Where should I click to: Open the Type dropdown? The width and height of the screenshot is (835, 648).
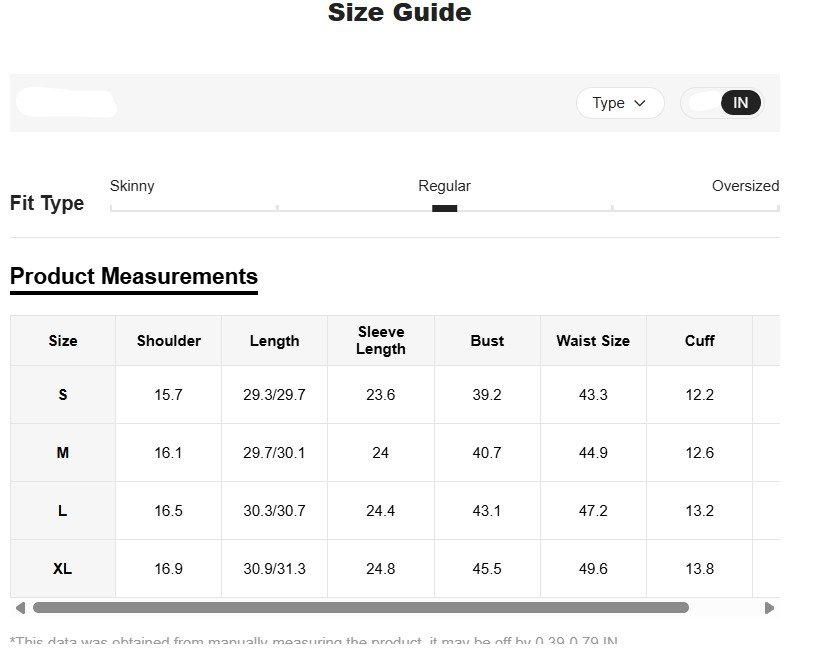[x=619, y=103]
